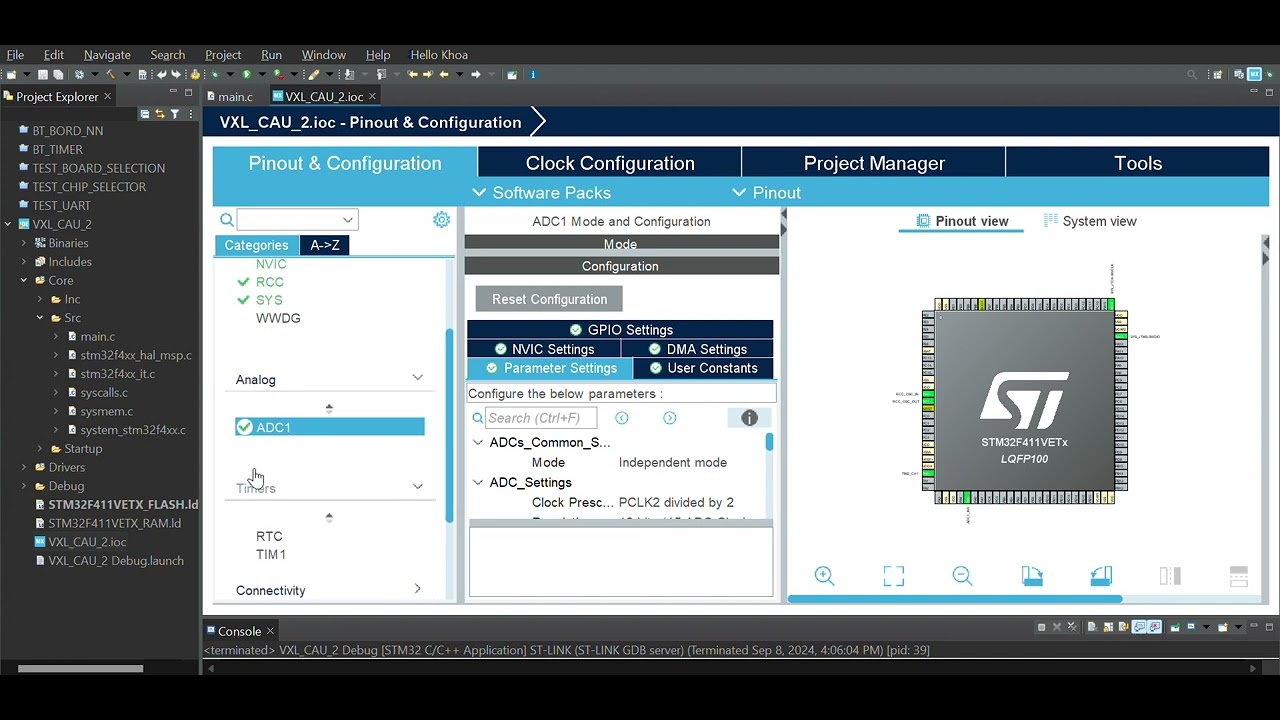Switch categories list to A->Z
Viewport: 1280px width, 720px height.
click(x=325, y=245)
